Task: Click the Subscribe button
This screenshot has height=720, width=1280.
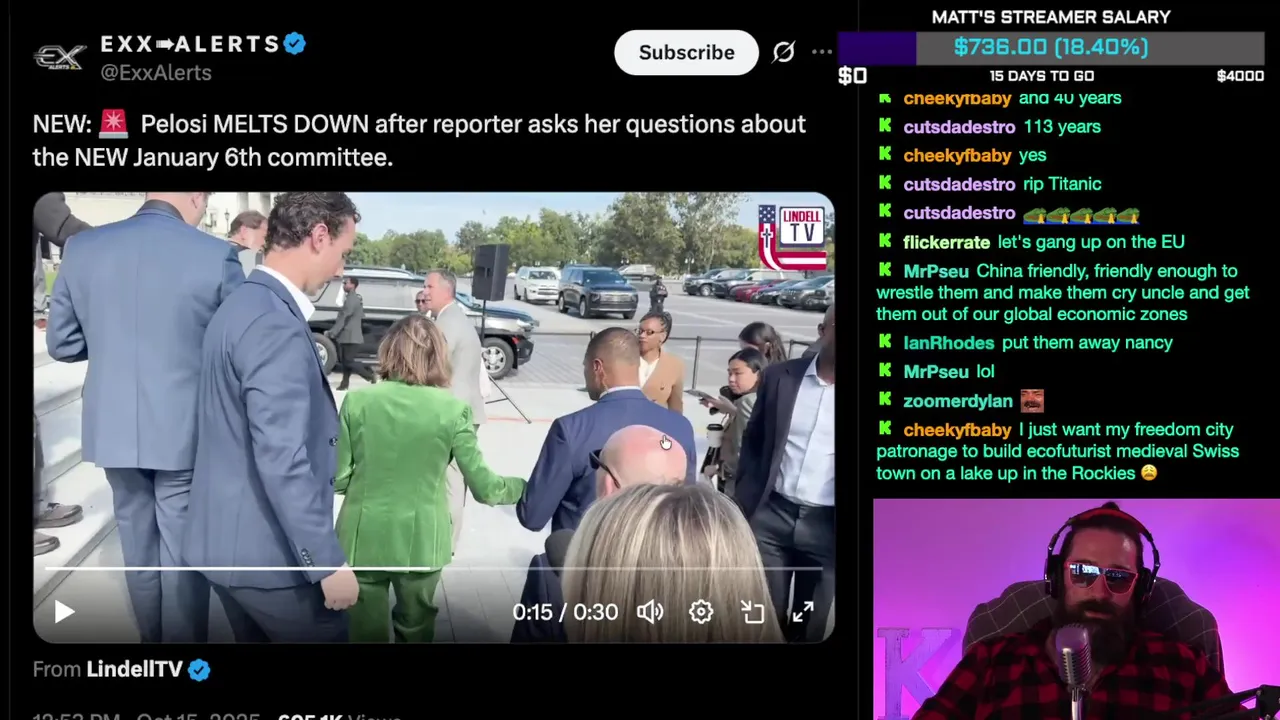Action: (686, 52)
